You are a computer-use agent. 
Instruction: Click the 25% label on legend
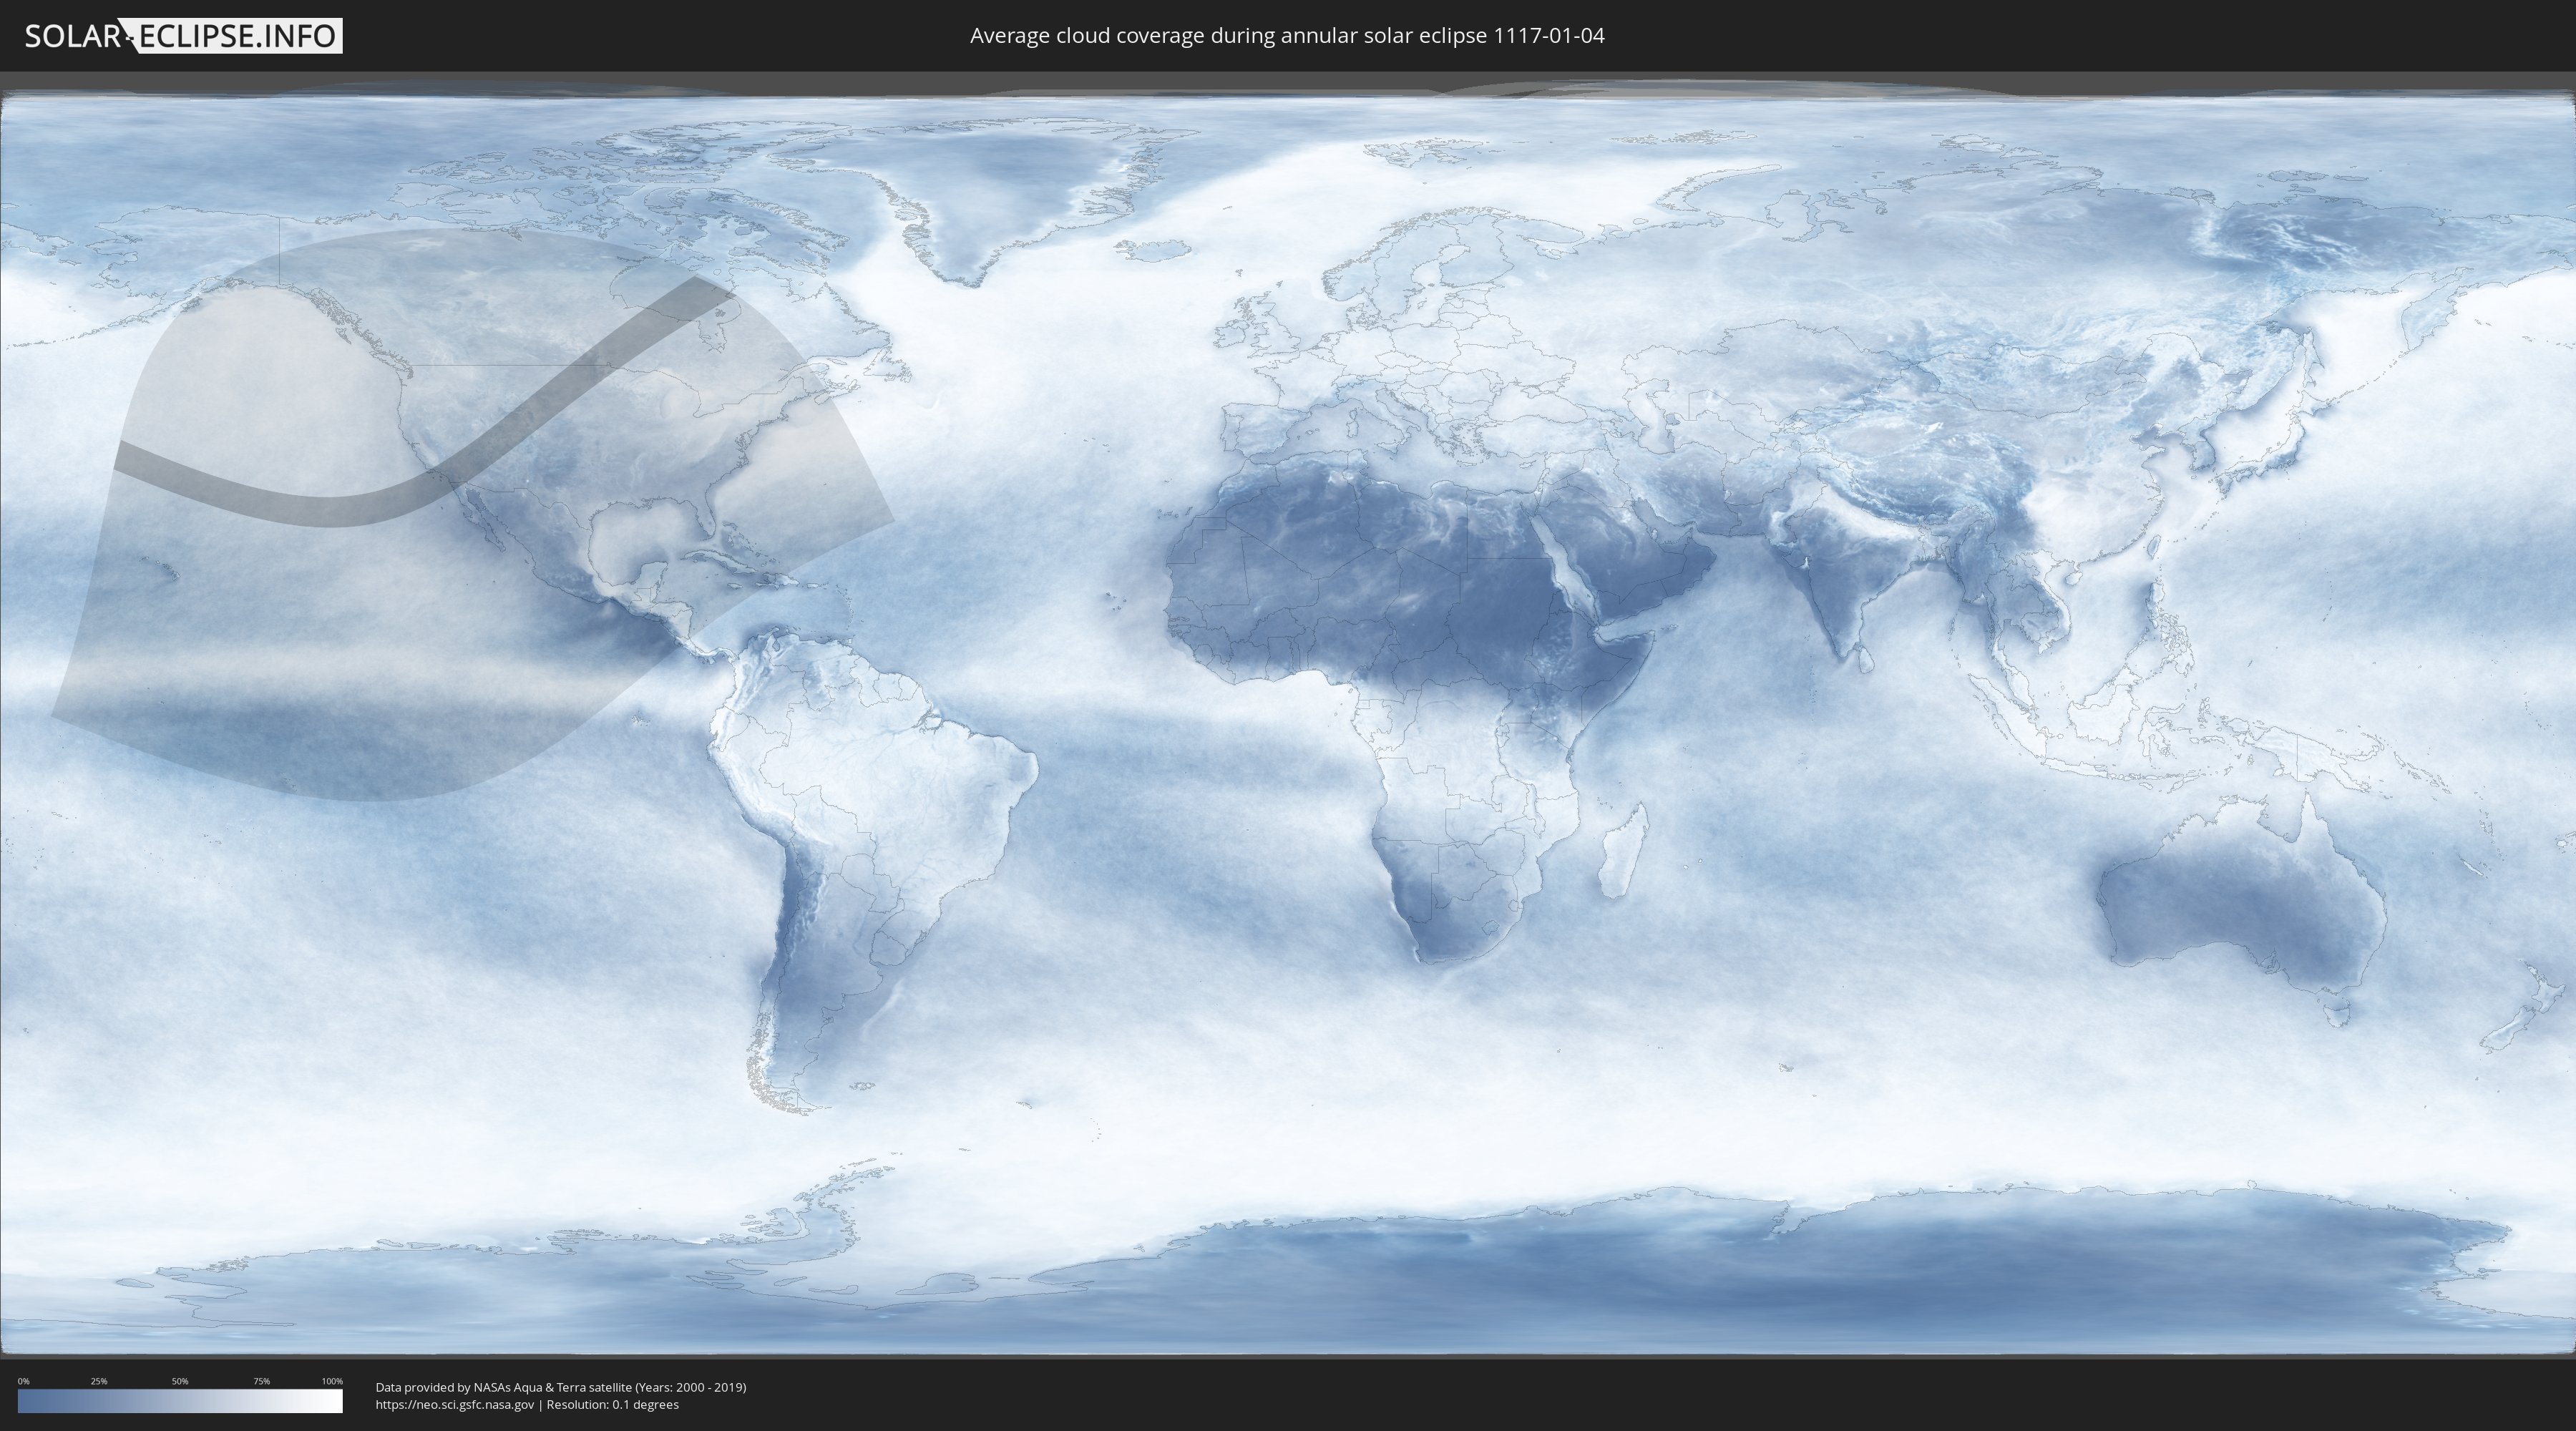[x=99, y=1381]
